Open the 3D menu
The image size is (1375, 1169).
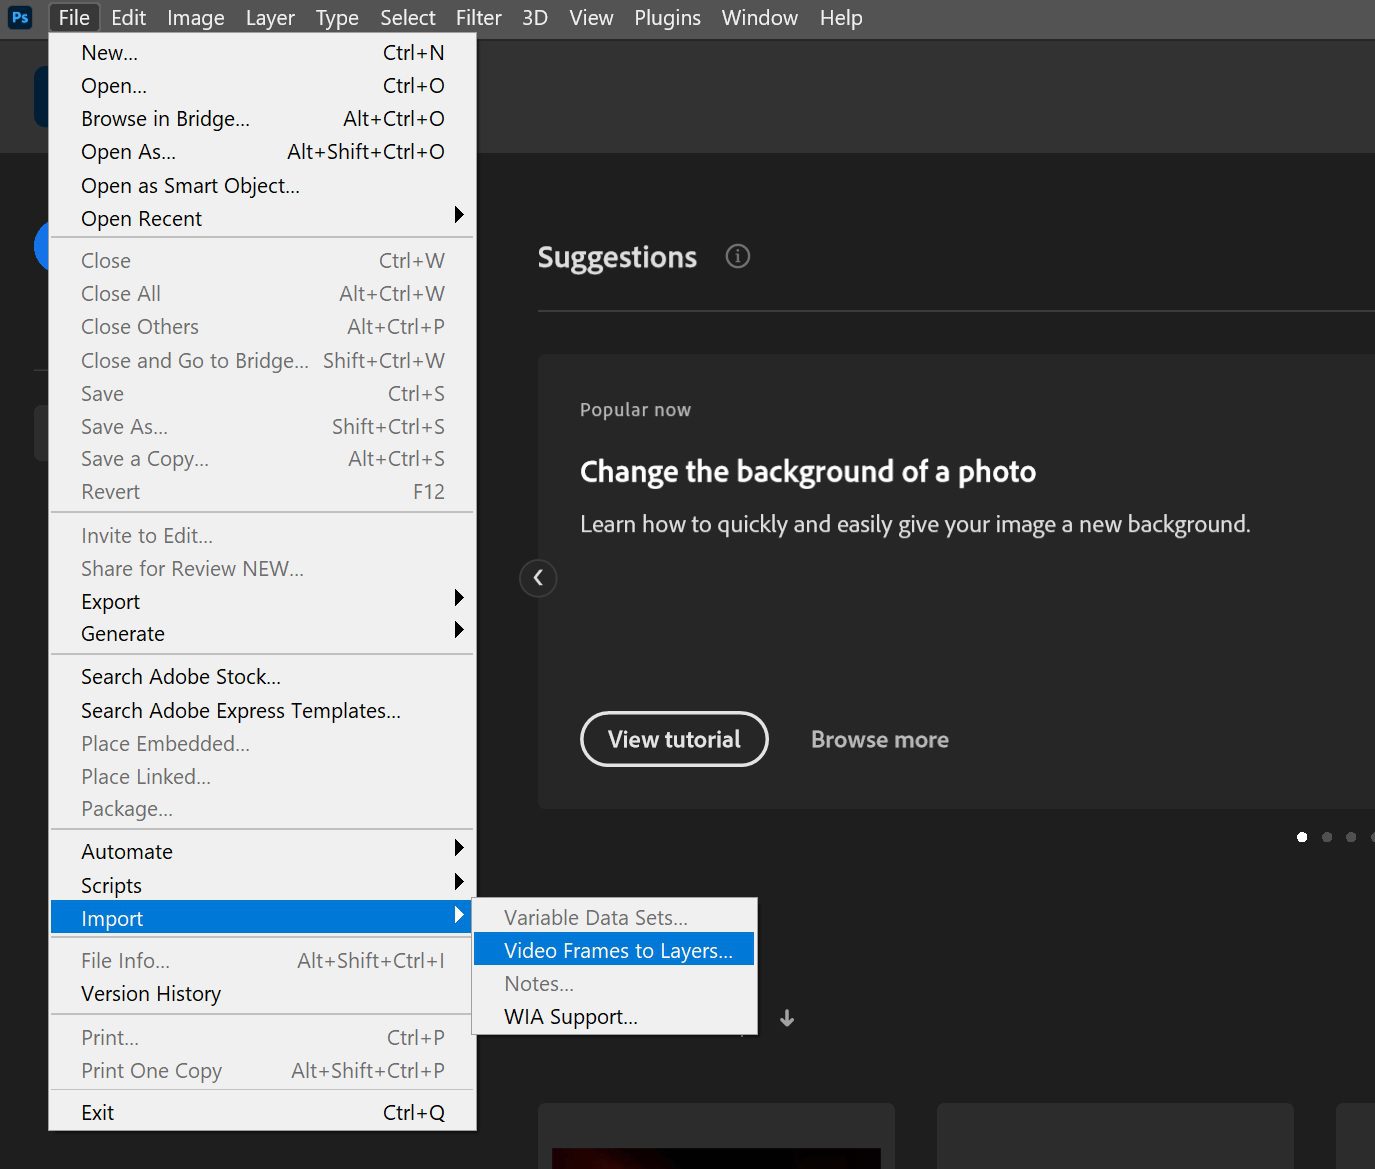click(535, 18)
